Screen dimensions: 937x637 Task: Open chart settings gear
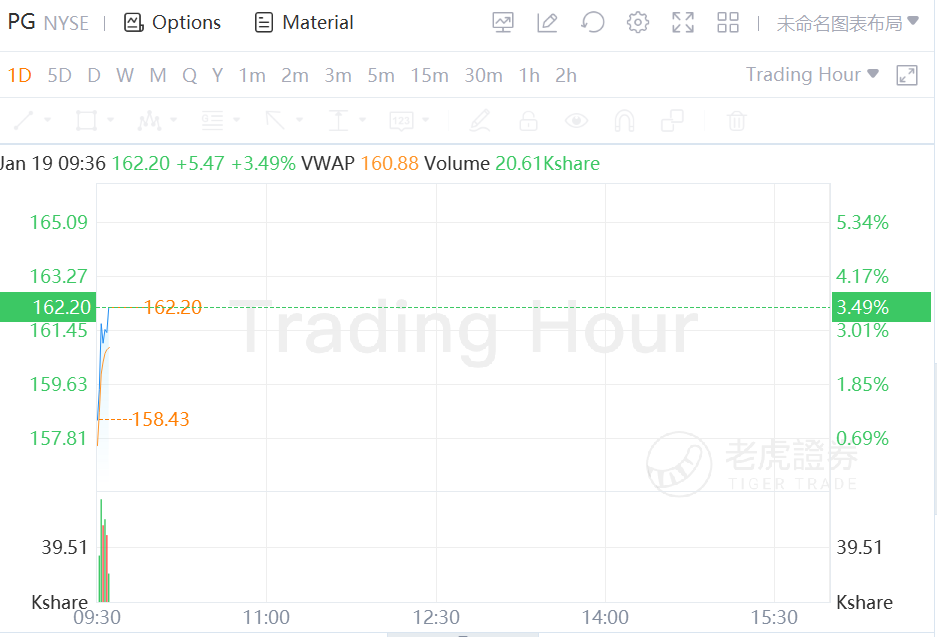tap(638, 22)
